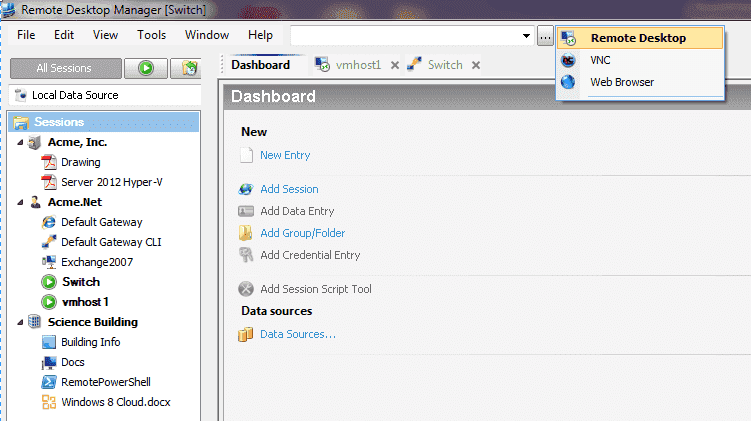The height and width of the screenshot is (421, 751).
Task: Click the PDF icon next to Drawing
Action: 49,162
